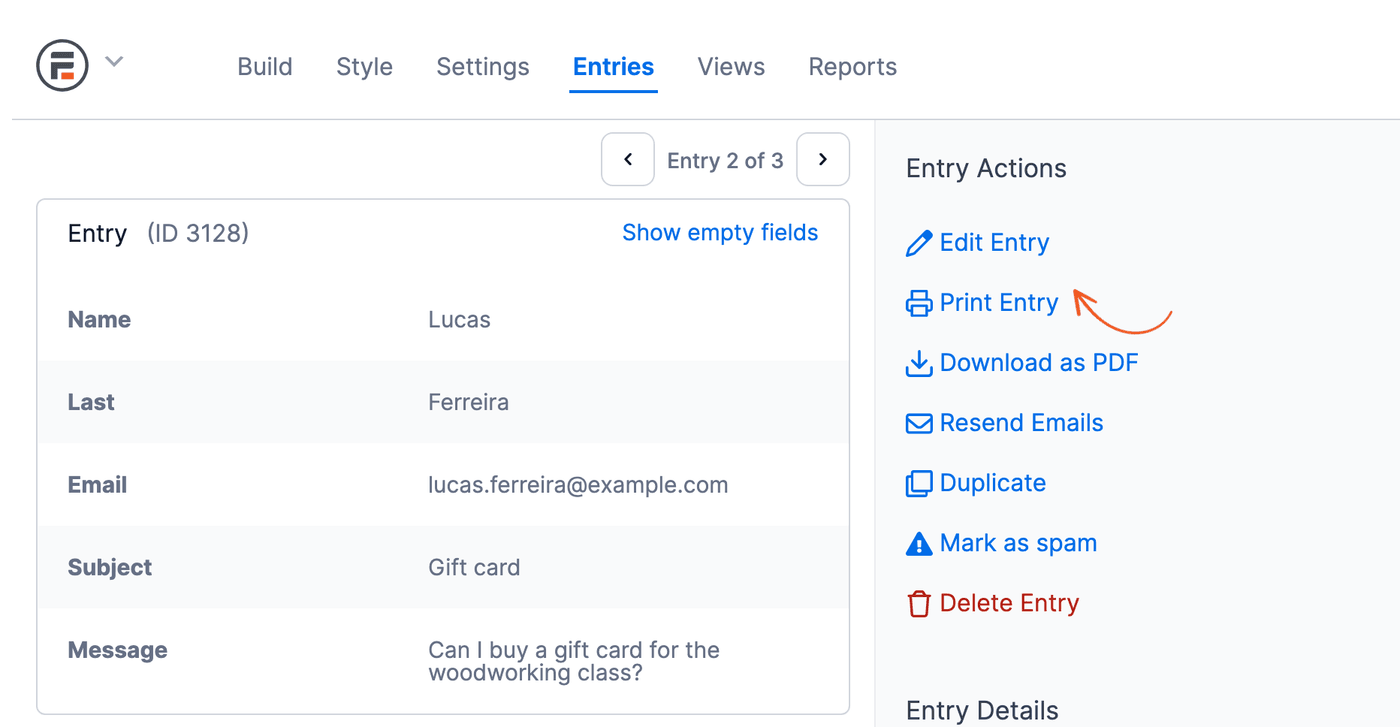
Task: Click the pencil icon for Edit Entry
Action: 918,243
